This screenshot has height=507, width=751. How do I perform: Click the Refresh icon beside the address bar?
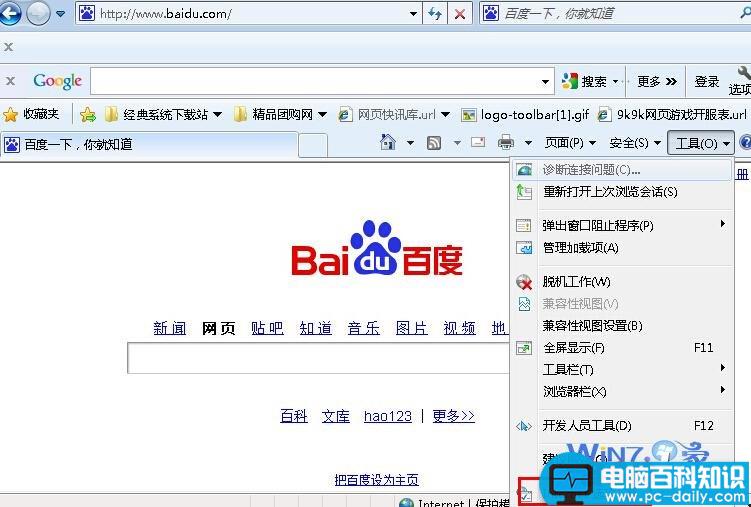(x=435, y=14)
